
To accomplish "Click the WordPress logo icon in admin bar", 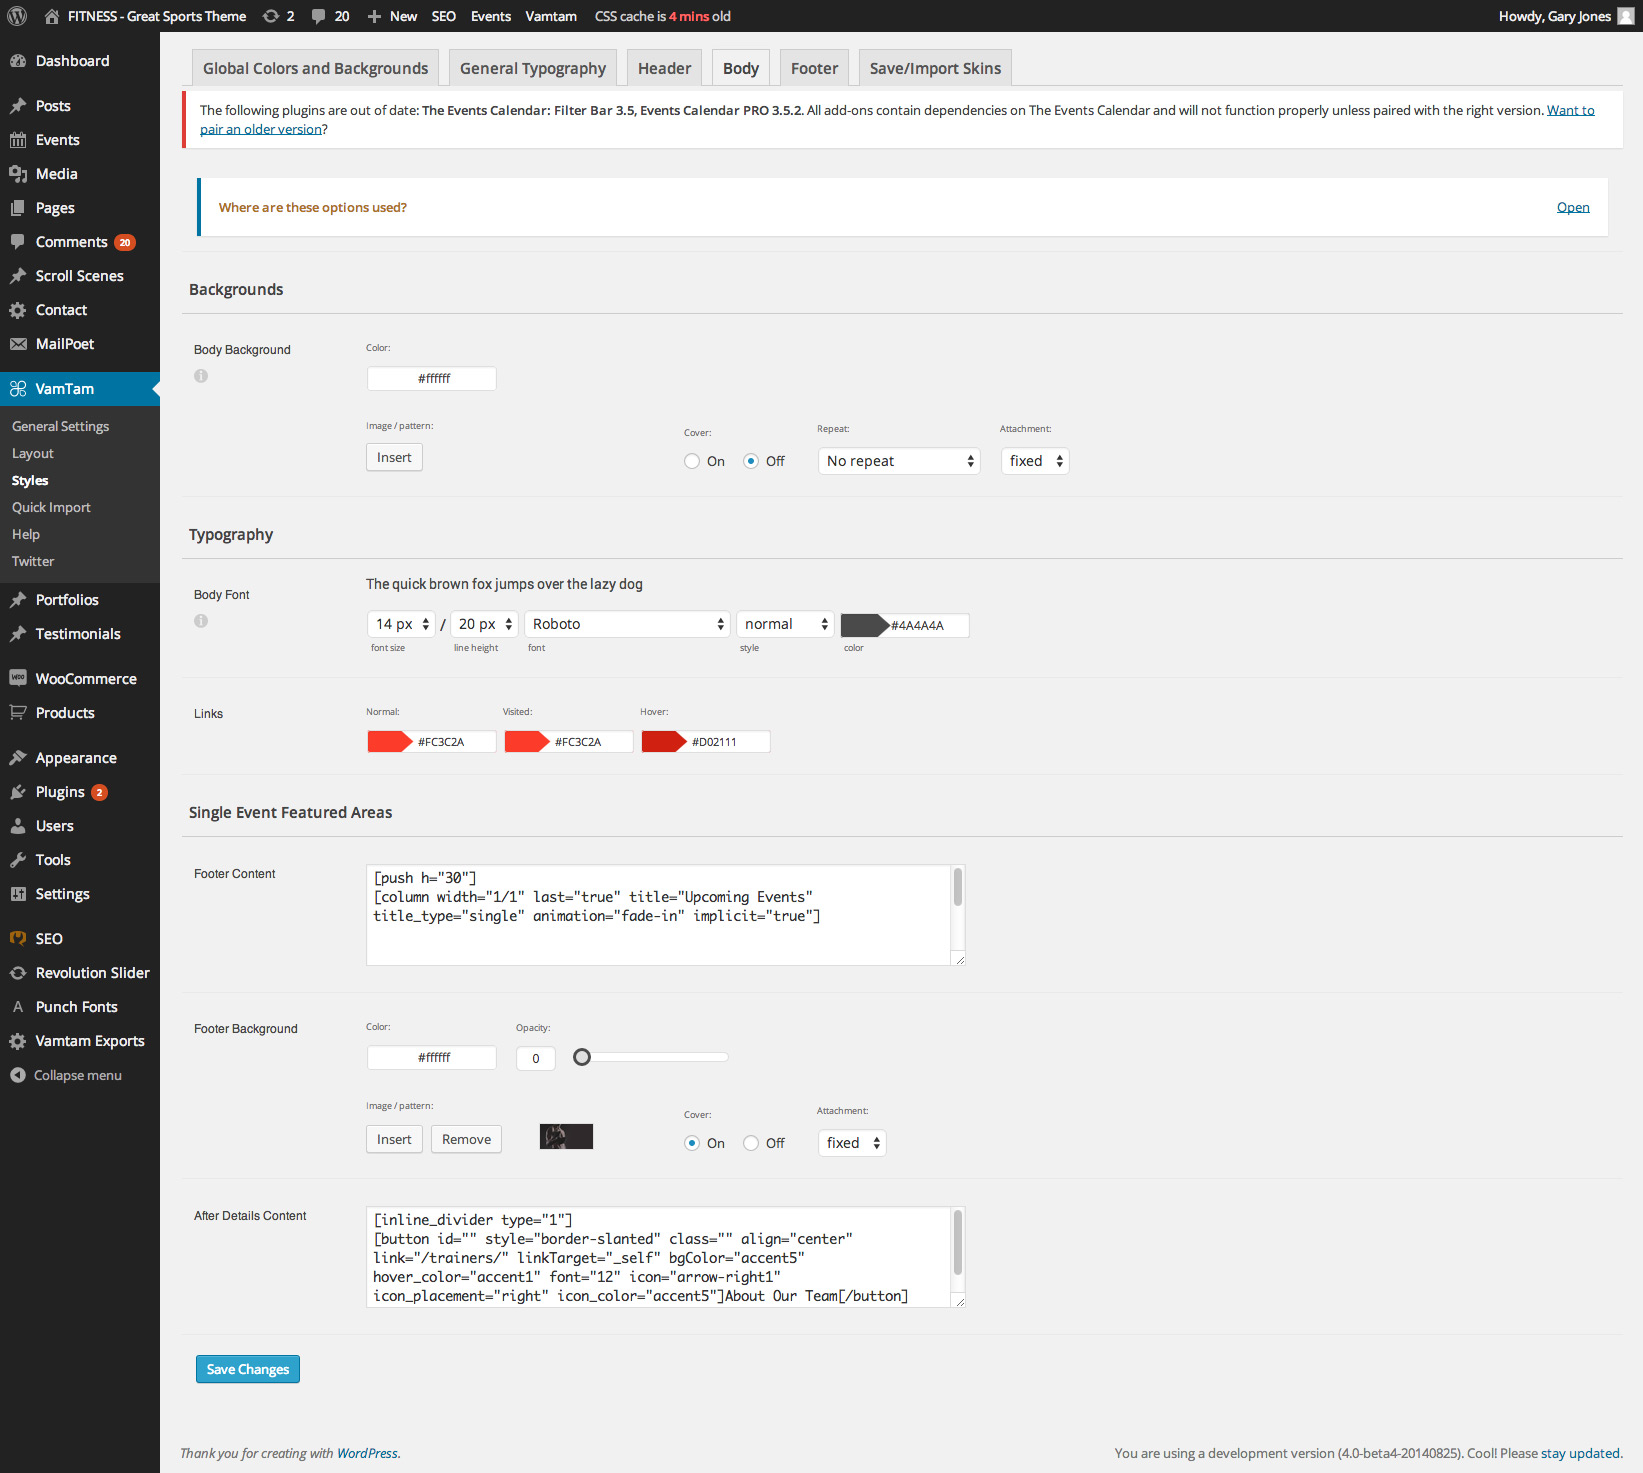I will [17, 16].
